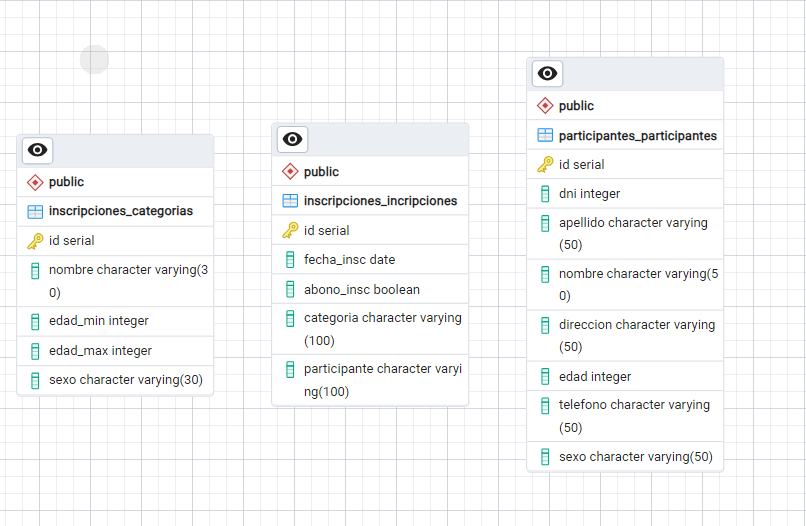Click column icon next to fecha_insc date

290,260
